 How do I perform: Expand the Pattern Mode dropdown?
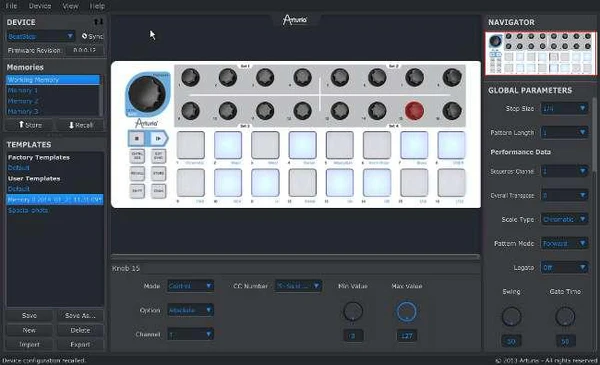coord(564,243)
